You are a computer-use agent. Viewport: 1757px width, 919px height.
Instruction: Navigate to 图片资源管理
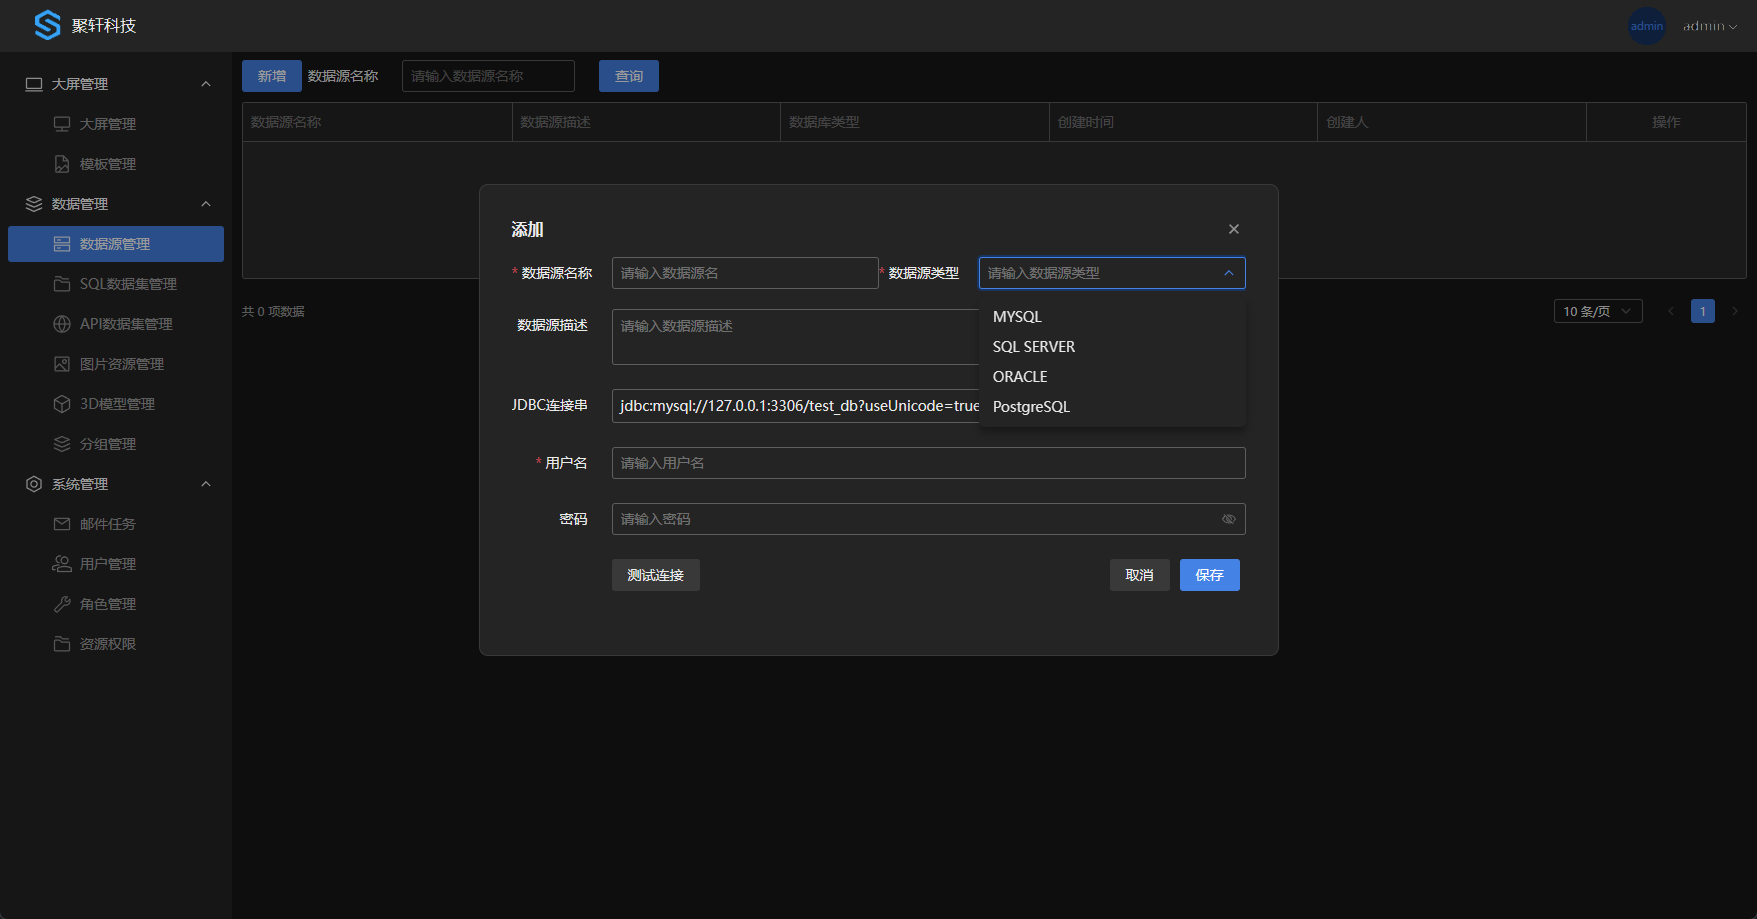click(x=116, y=364)
